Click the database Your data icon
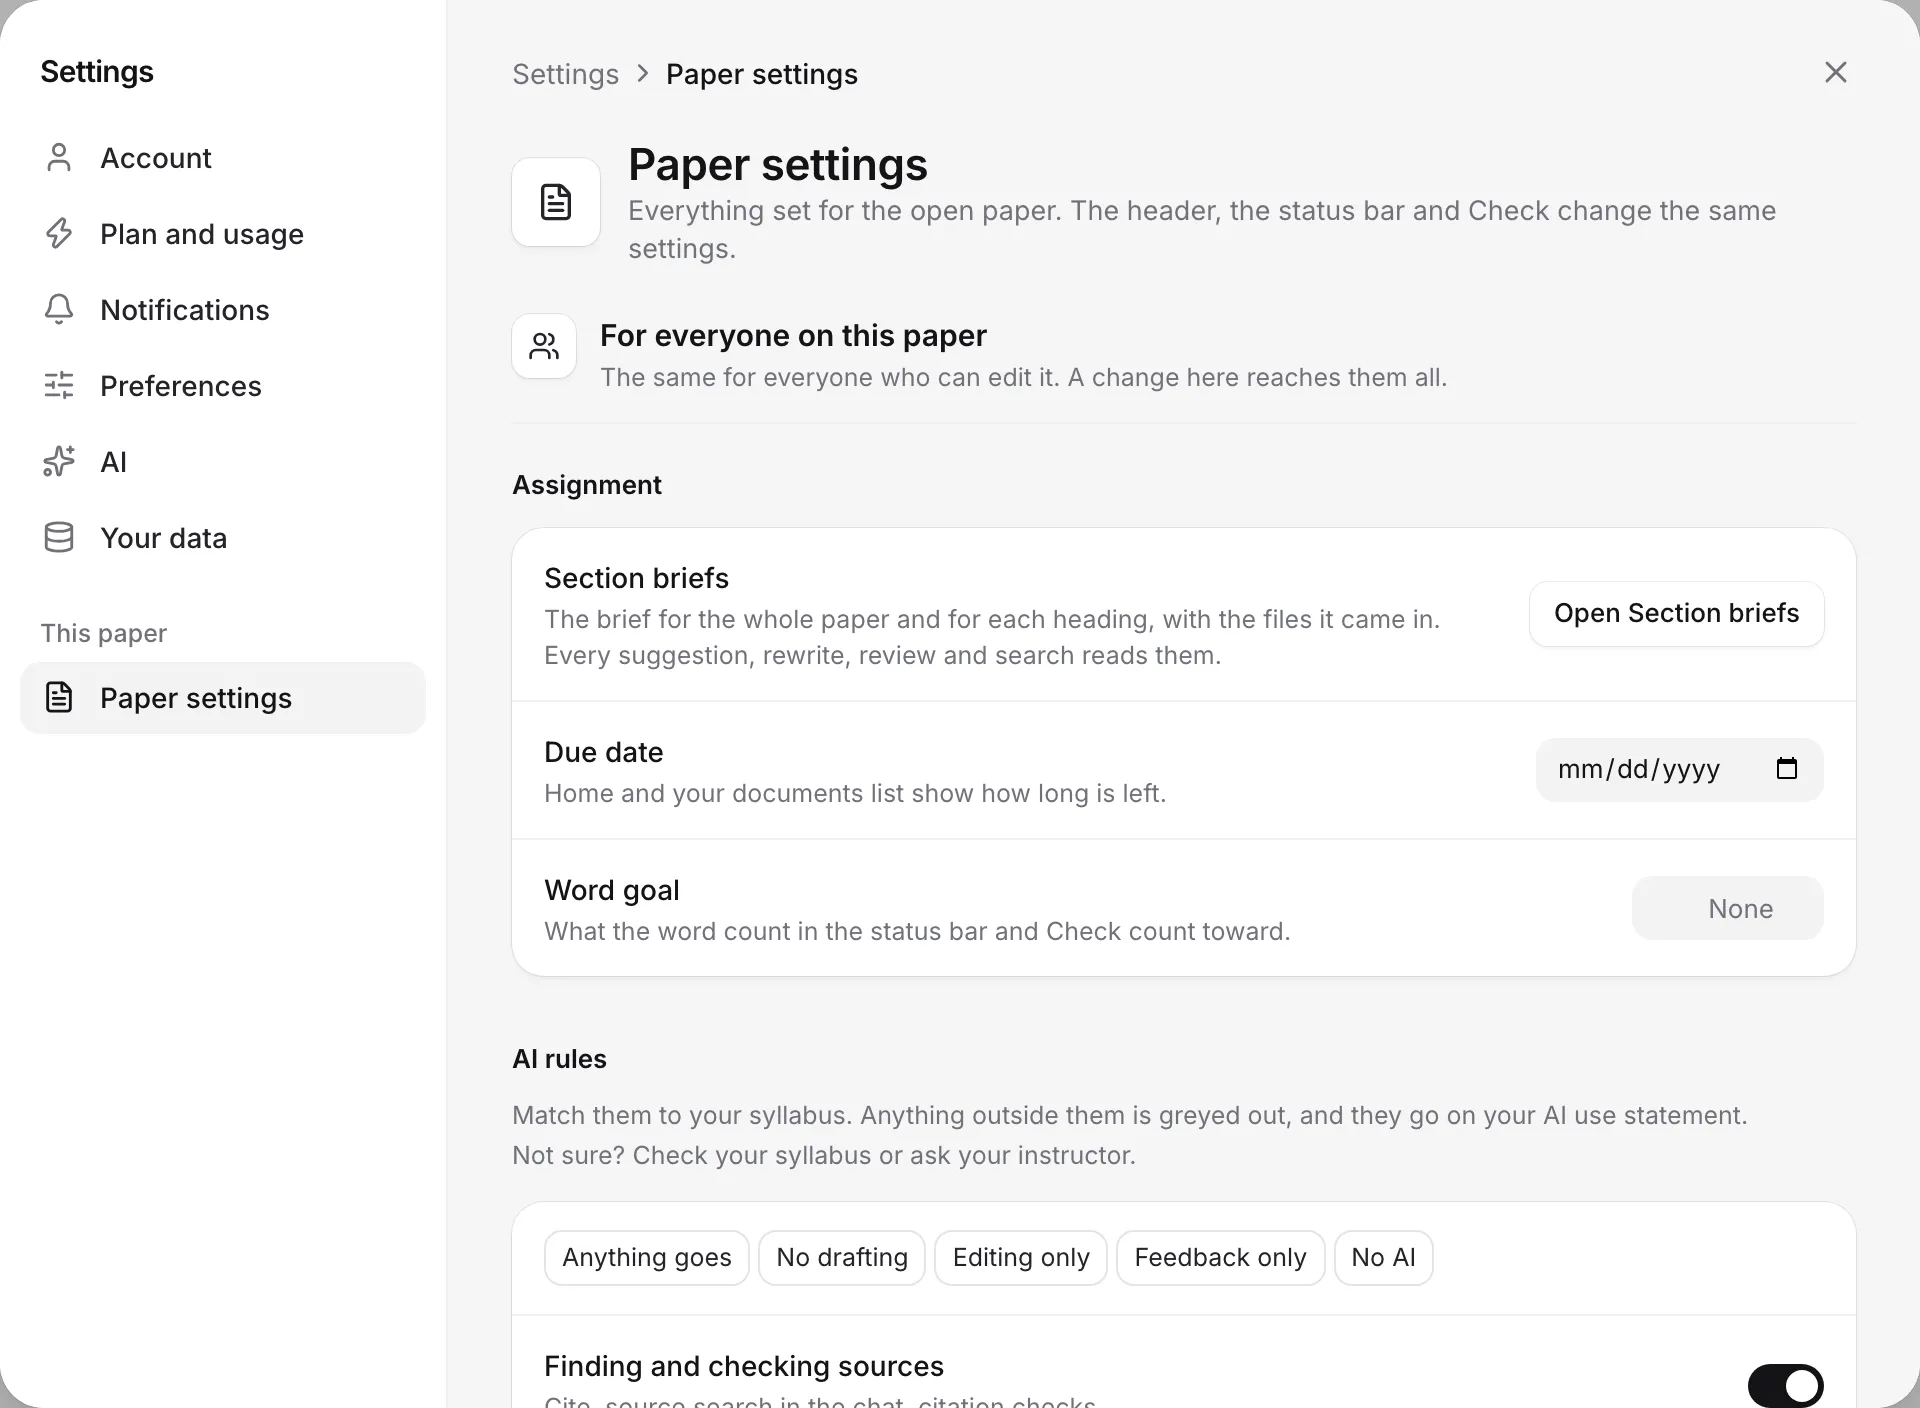The height and width of the screenshot is (1408, 1920). [x=59, y=538]
